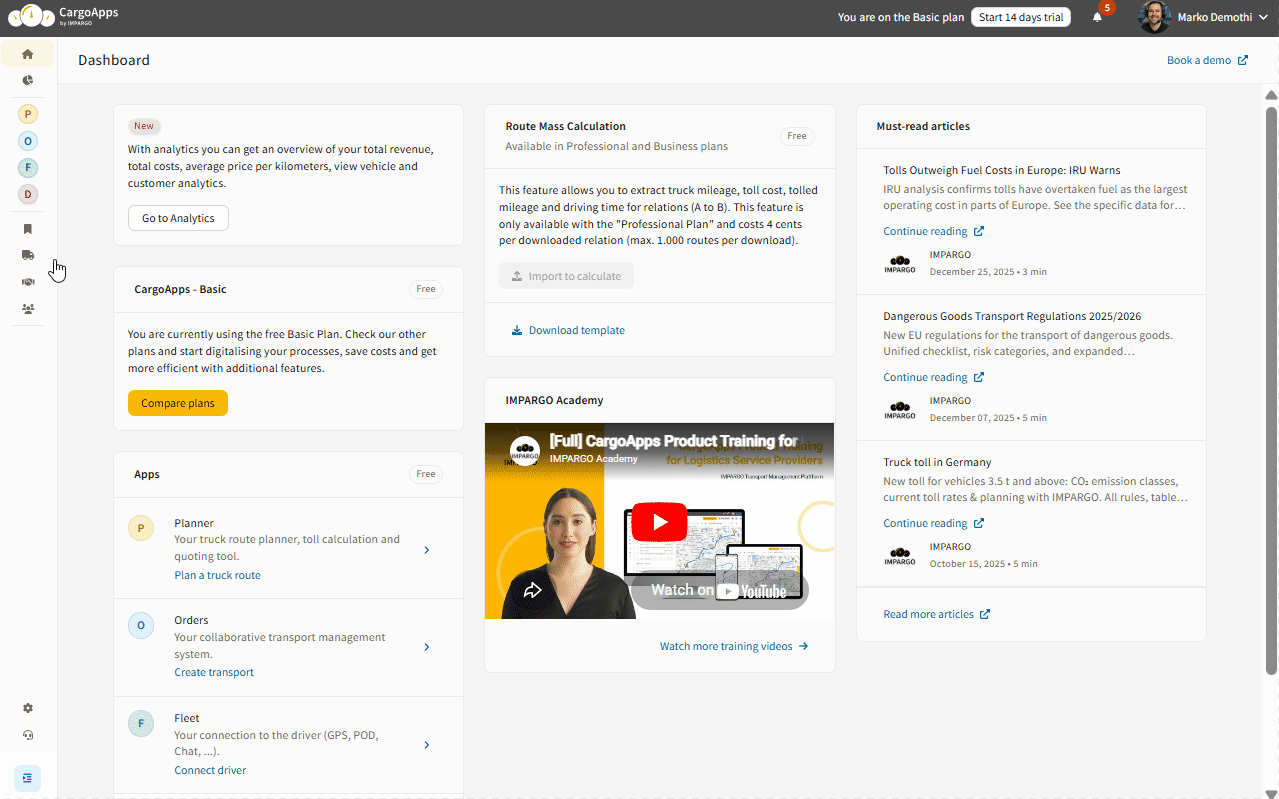Open support via the headset sidebar icon
The height and width of the screenshot is (799, 1279).
pyautogui.click(x=28, y=735)
